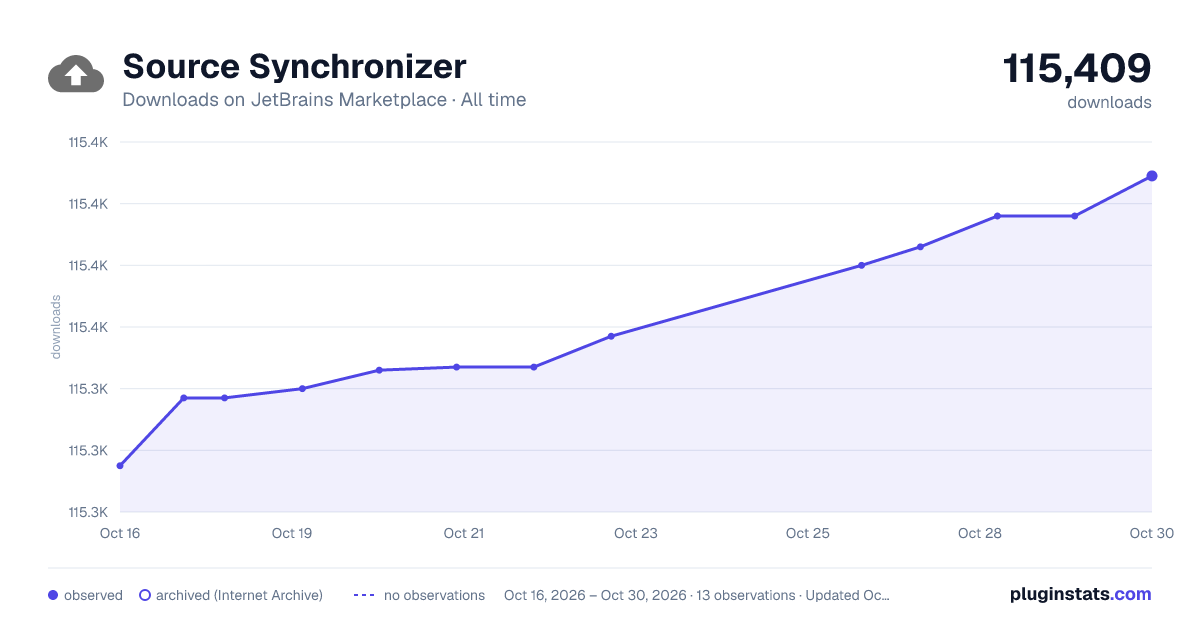Click the dashed 'no observations' legend marker
The width and height of the screenshot is (1200, 630).
click(x=364, y=595)
